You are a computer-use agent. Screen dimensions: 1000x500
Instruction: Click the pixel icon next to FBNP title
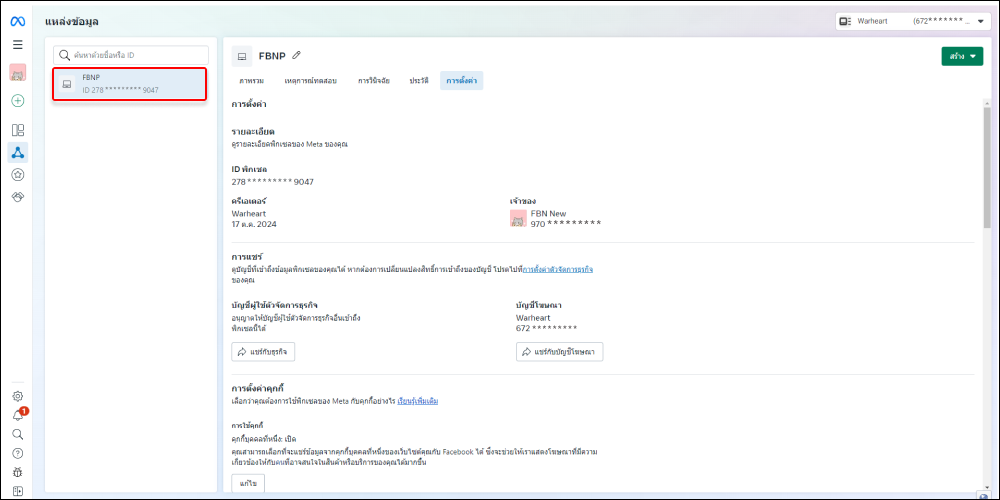(x=242, y=57)
